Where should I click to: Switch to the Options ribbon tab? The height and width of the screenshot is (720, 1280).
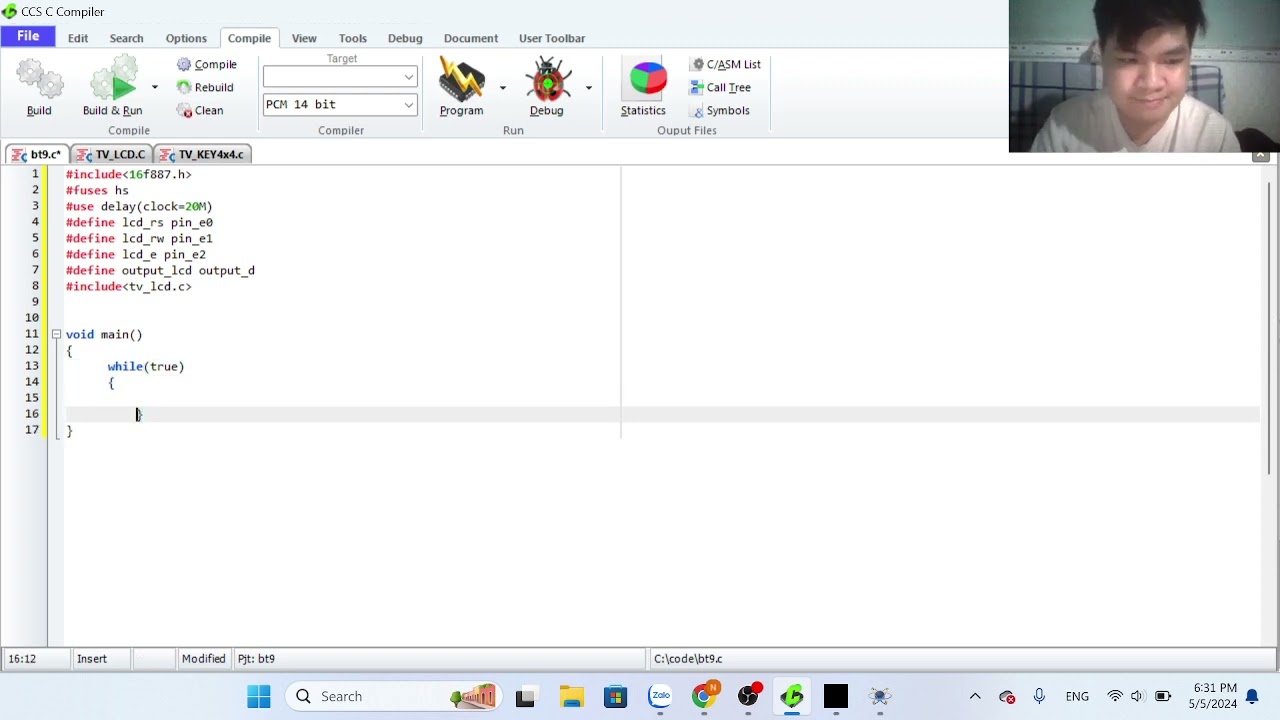pos(186,38)
